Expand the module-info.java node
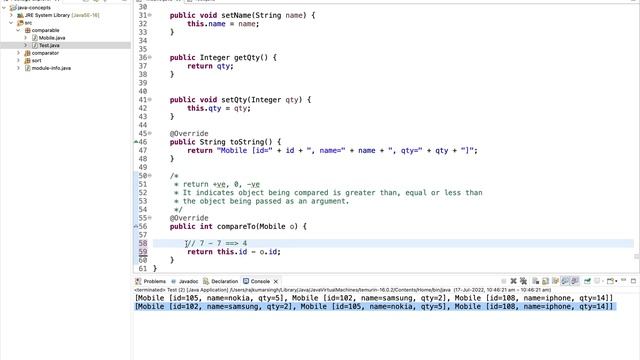The width and height of the screenshot is (640, 360). [18, 68]
